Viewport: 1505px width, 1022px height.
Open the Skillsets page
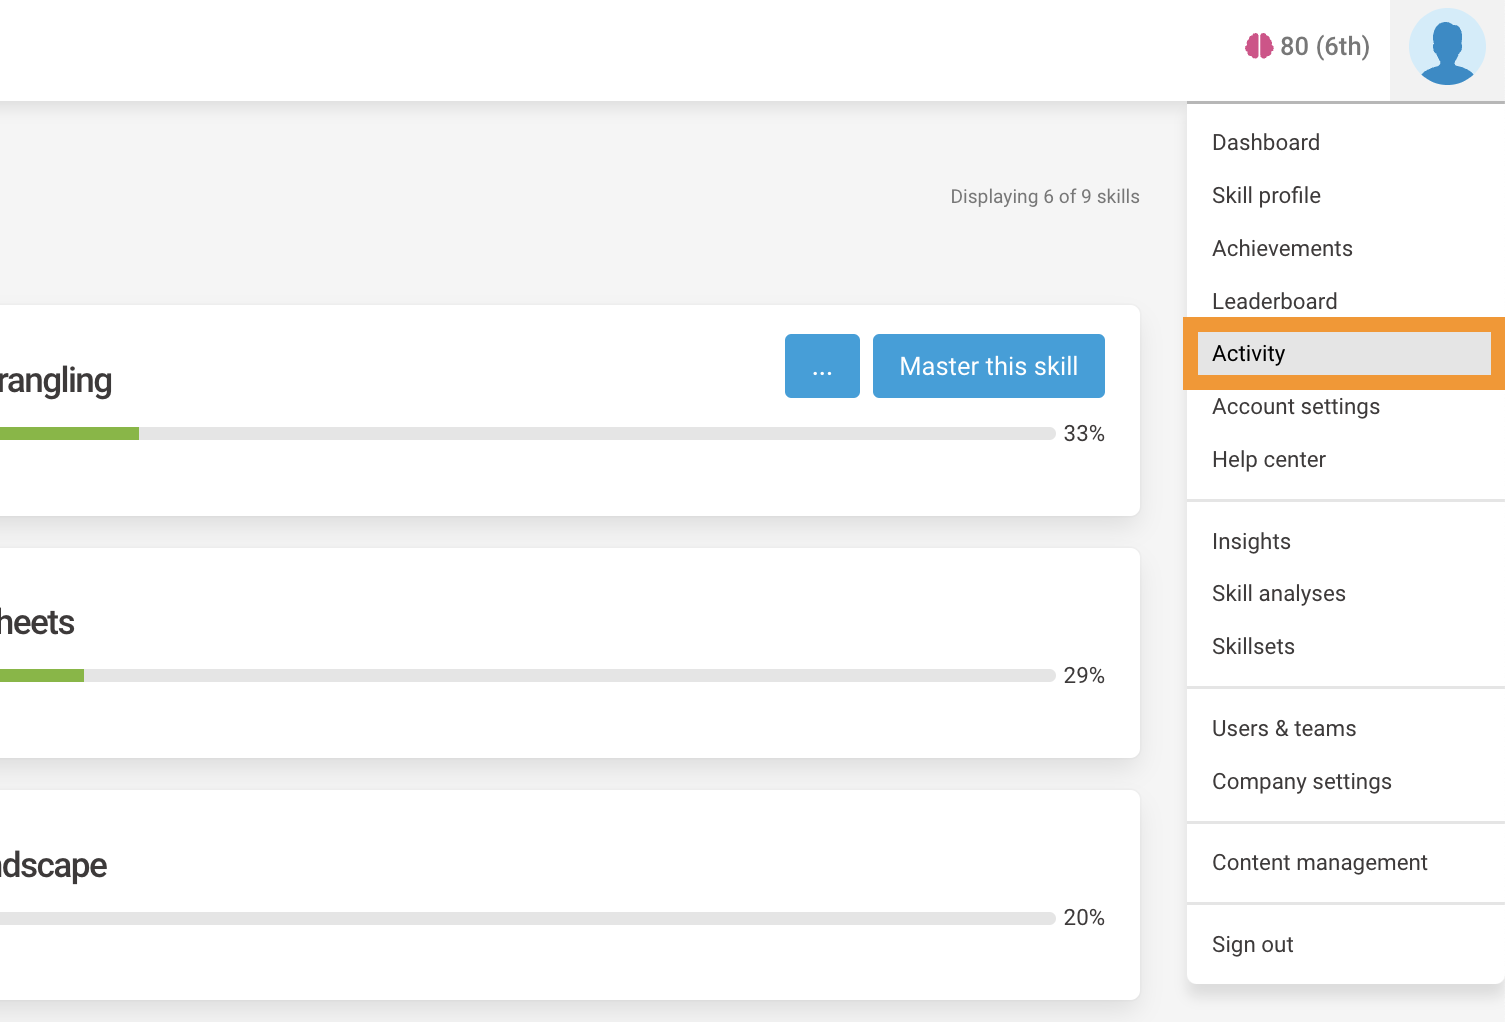[x=1252, y=646]
